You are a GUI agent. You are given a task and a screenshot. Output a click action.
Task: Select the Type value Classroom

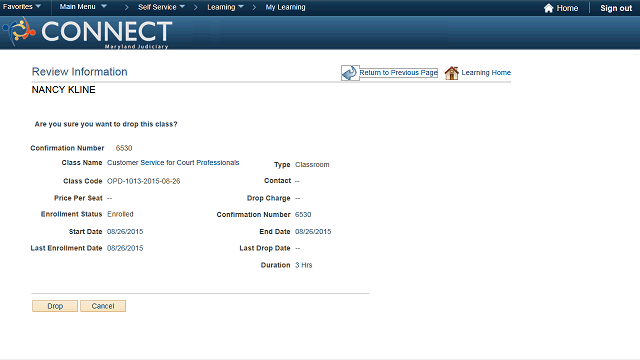(312, 165)
